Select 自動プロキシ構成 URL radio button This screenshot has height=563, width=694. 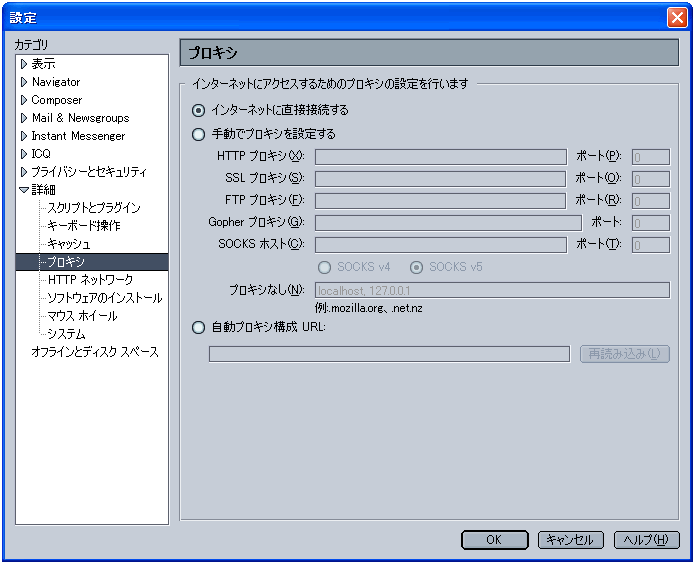[x=198, y=328]
